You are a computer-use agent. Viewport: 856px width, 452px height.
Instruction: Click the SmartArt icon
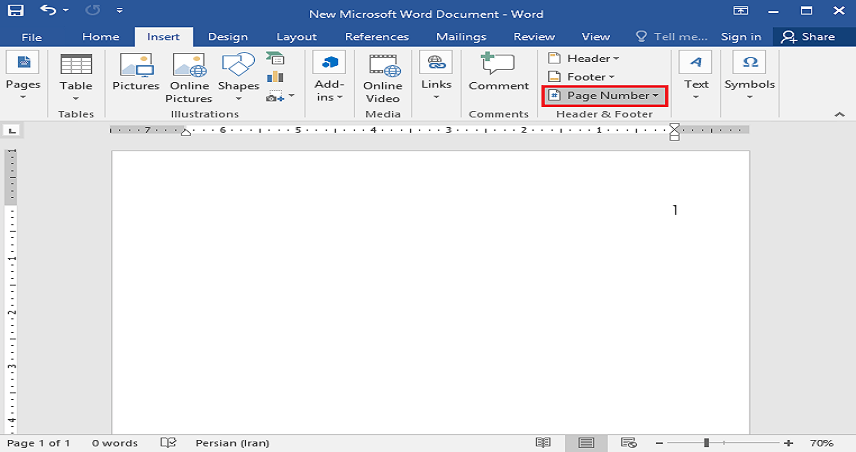tap(275, 58)
